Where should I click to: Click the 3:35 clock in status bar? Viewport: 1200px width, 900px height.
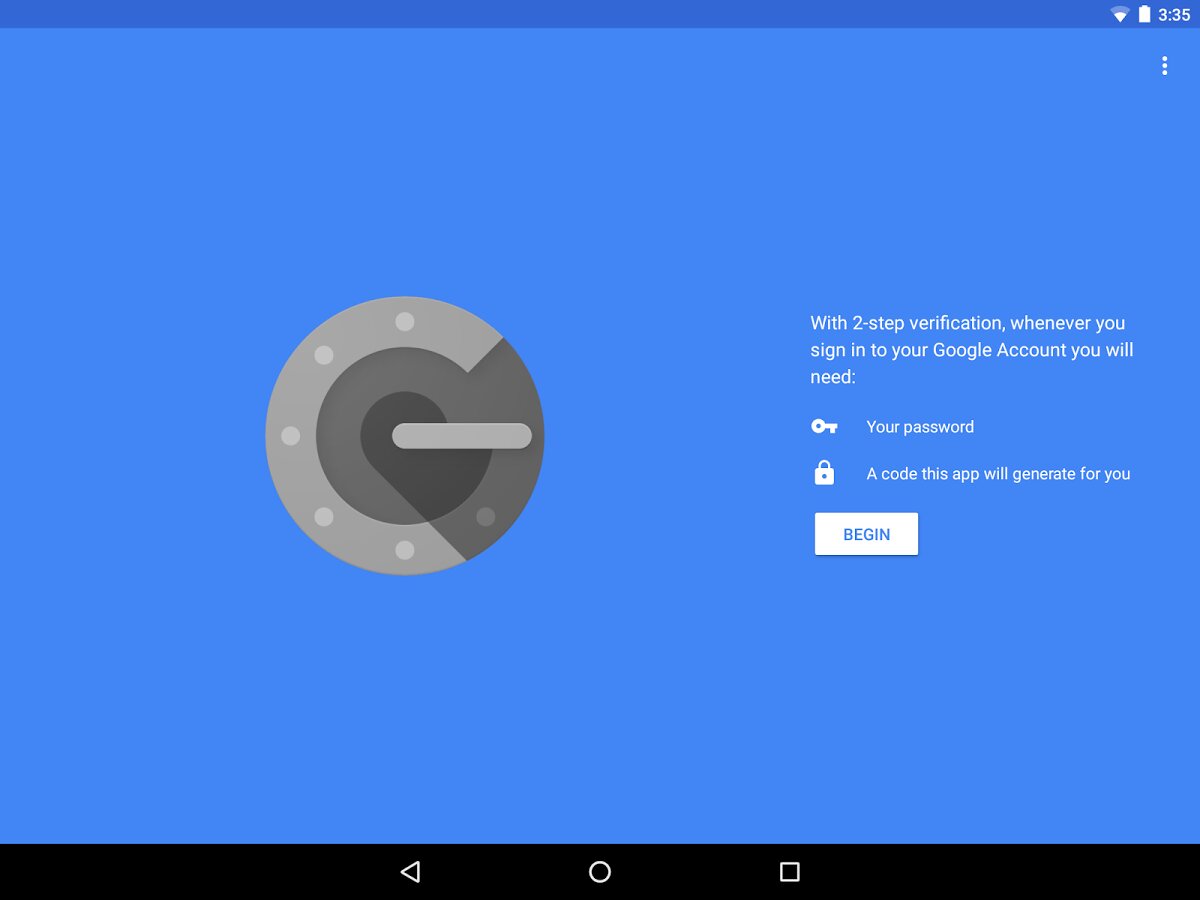coord(1174,15)
